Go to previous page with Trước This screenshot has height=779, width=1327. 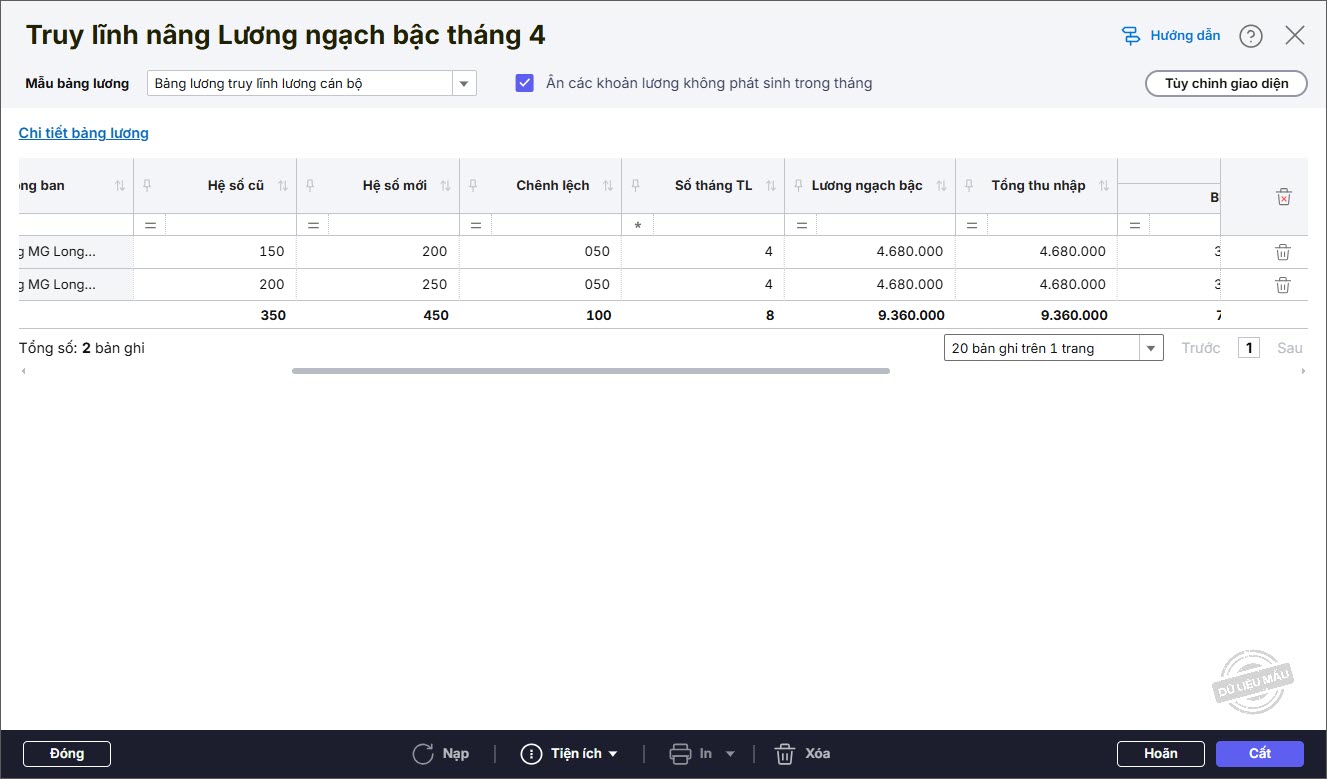(1201, 348)
